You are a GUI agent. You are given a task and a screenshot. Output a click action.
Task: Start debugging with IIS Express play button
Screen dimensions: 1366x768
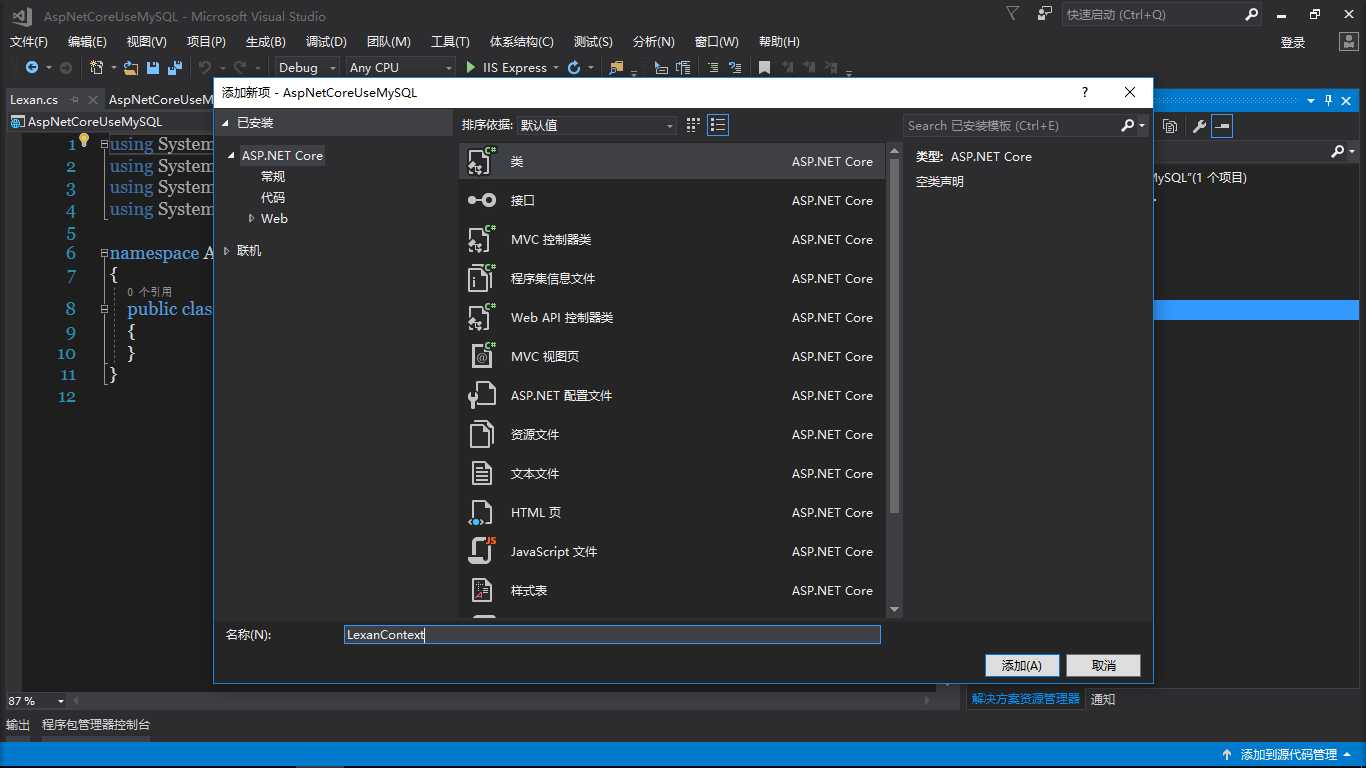(472, 67)
